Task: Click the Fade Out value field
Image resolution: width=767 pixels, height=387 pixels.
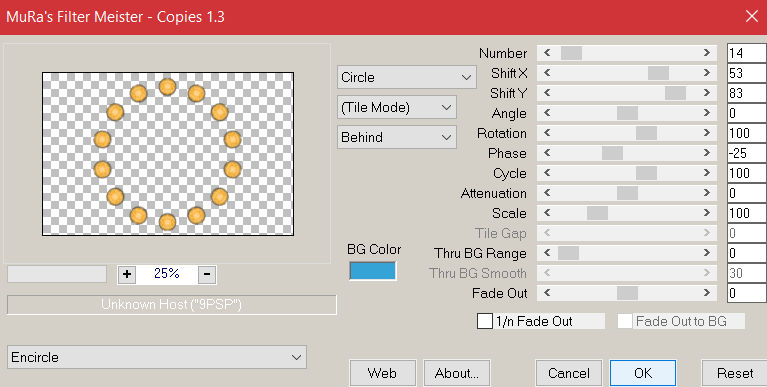Action: point(747,293)
